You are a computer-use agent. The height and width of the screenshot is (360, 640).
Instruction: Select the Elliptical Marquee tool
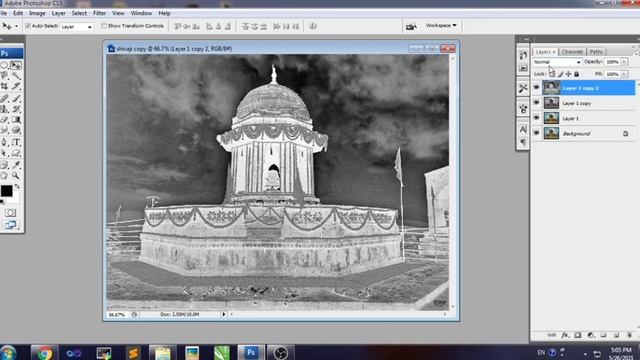click(4, 65)
